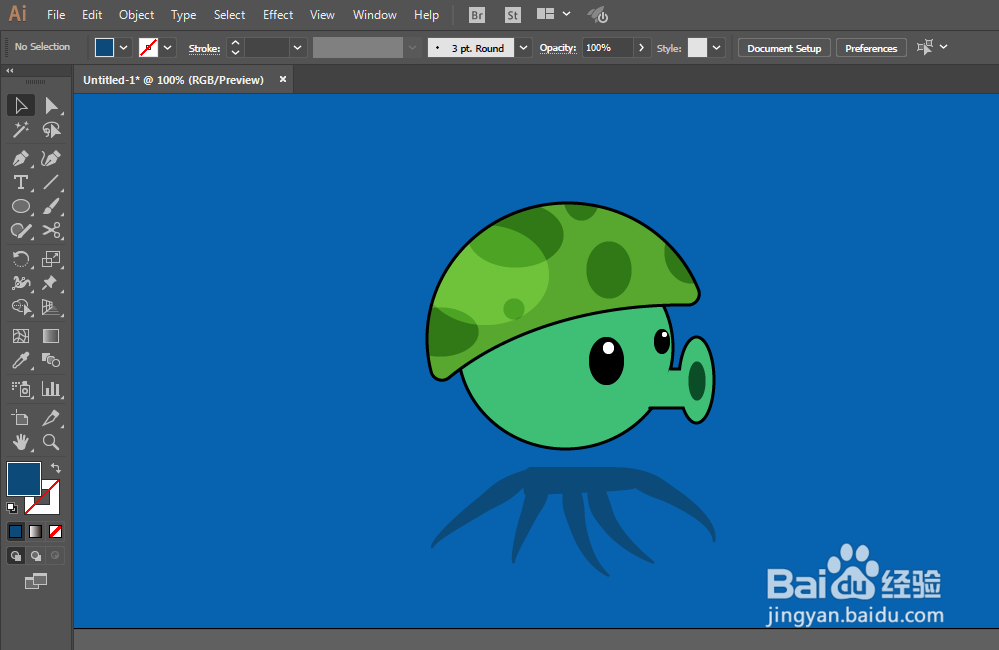
Task: Open the stroke color dropdown
Action: point(168,48)
